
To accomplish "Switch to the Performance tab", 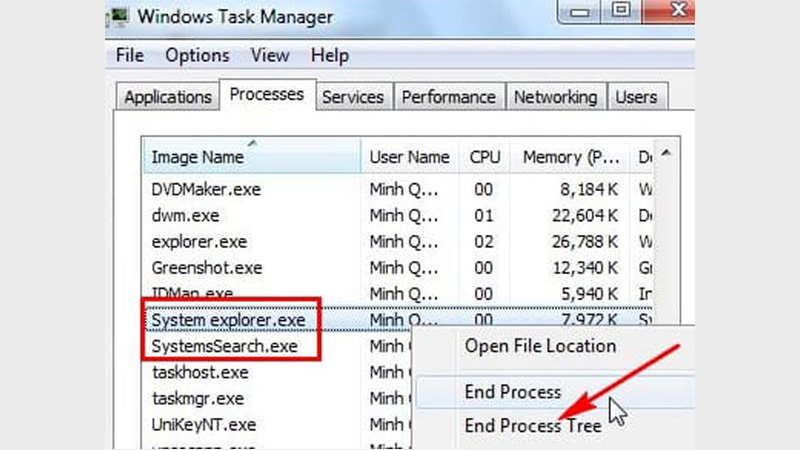I will click(x=448, y=97).
